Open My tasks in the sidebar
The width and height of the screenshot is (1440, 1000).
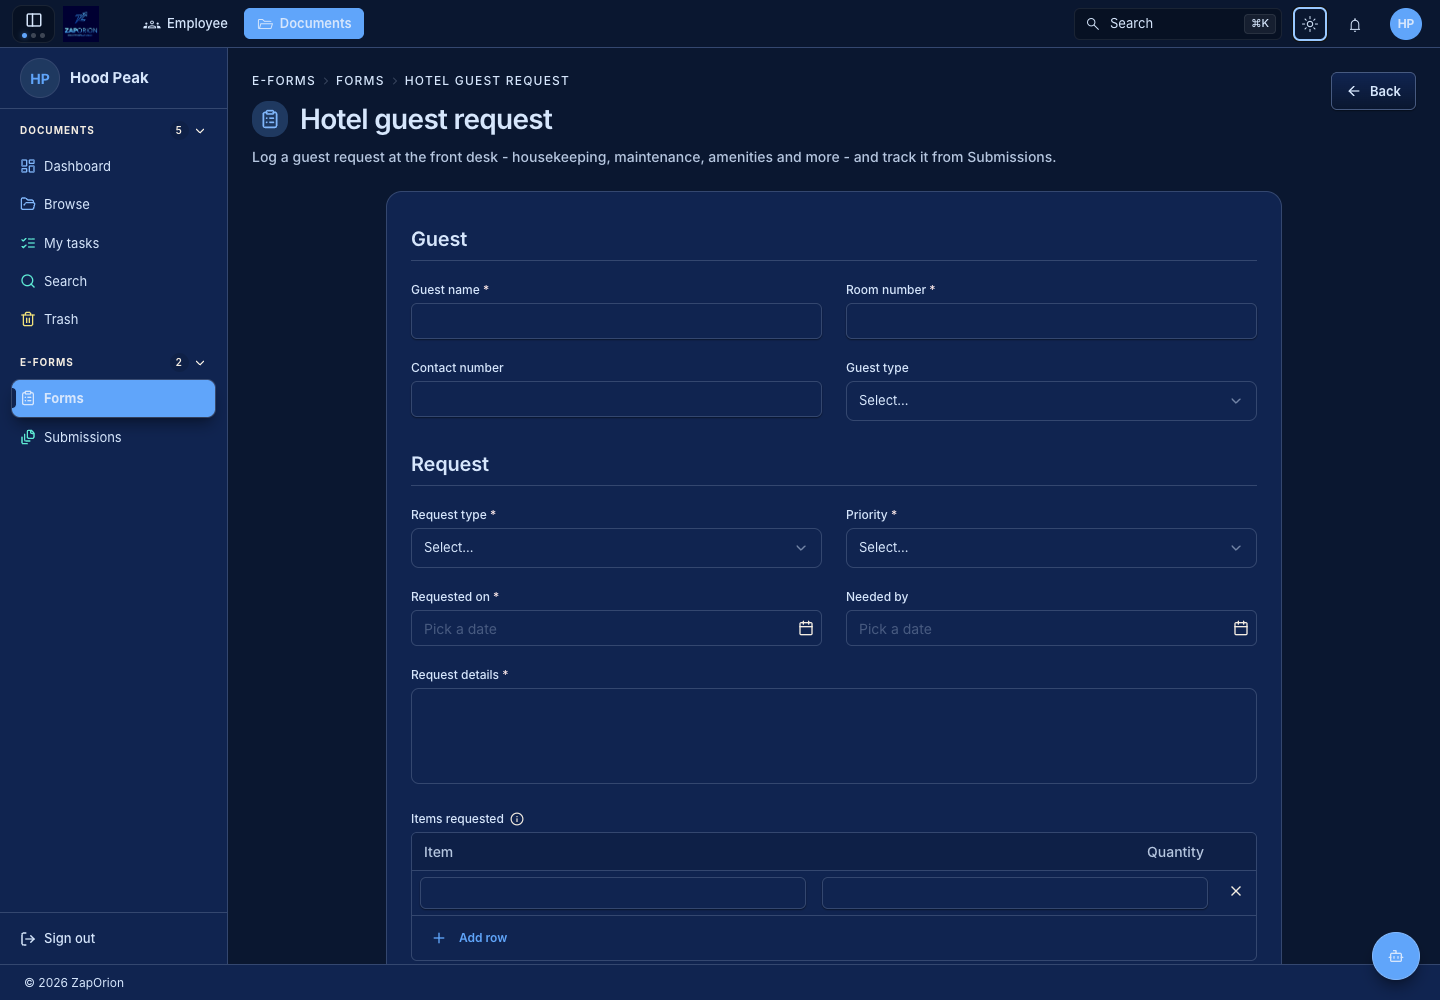pyautogui.click(x=113, y=243)
